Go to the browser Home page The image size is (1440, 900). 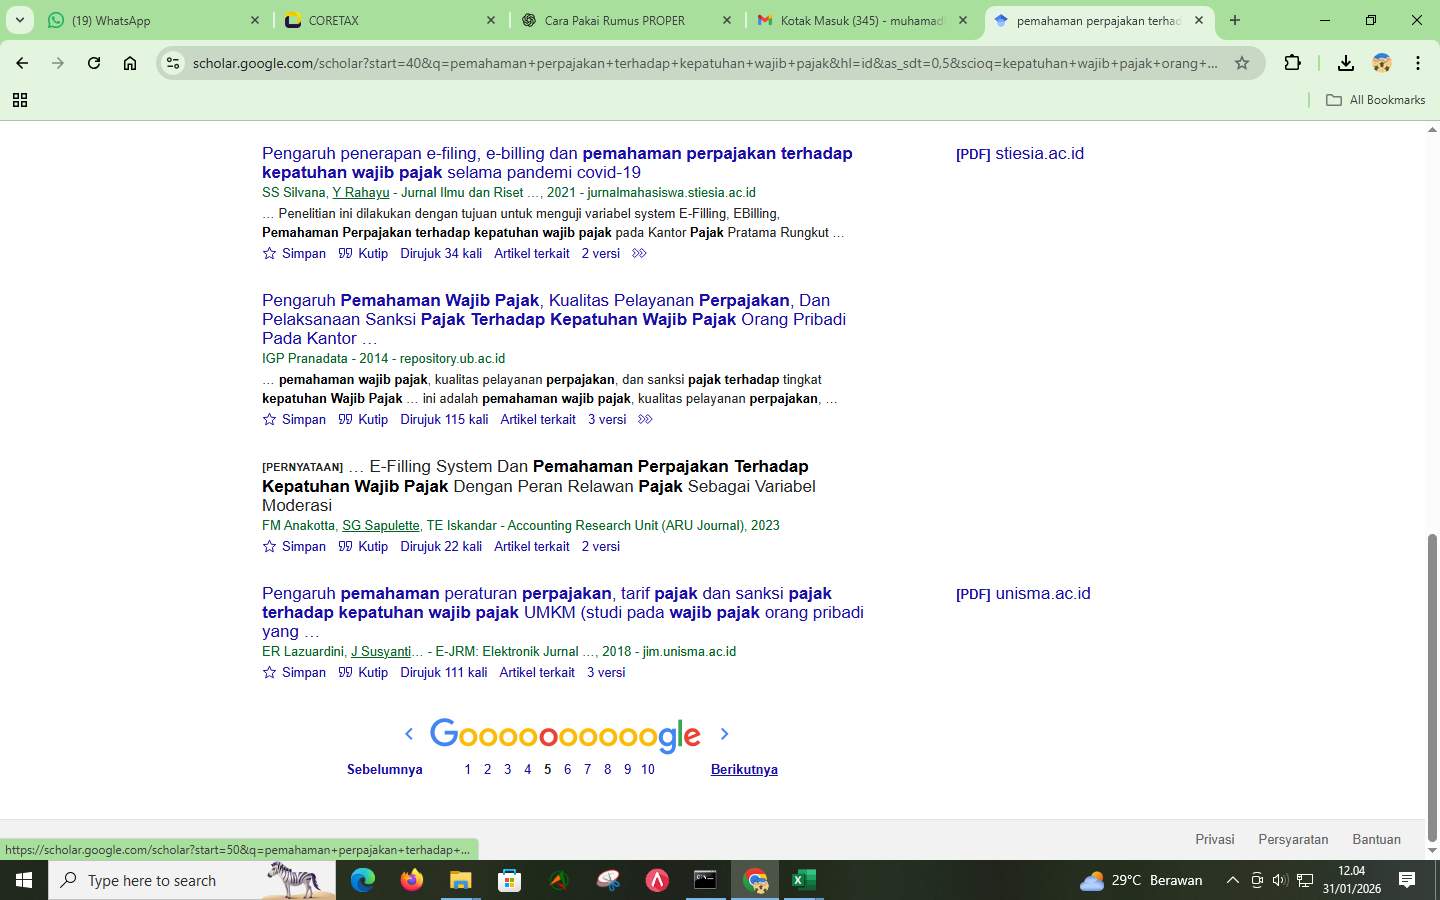click(x=130, y=63)
